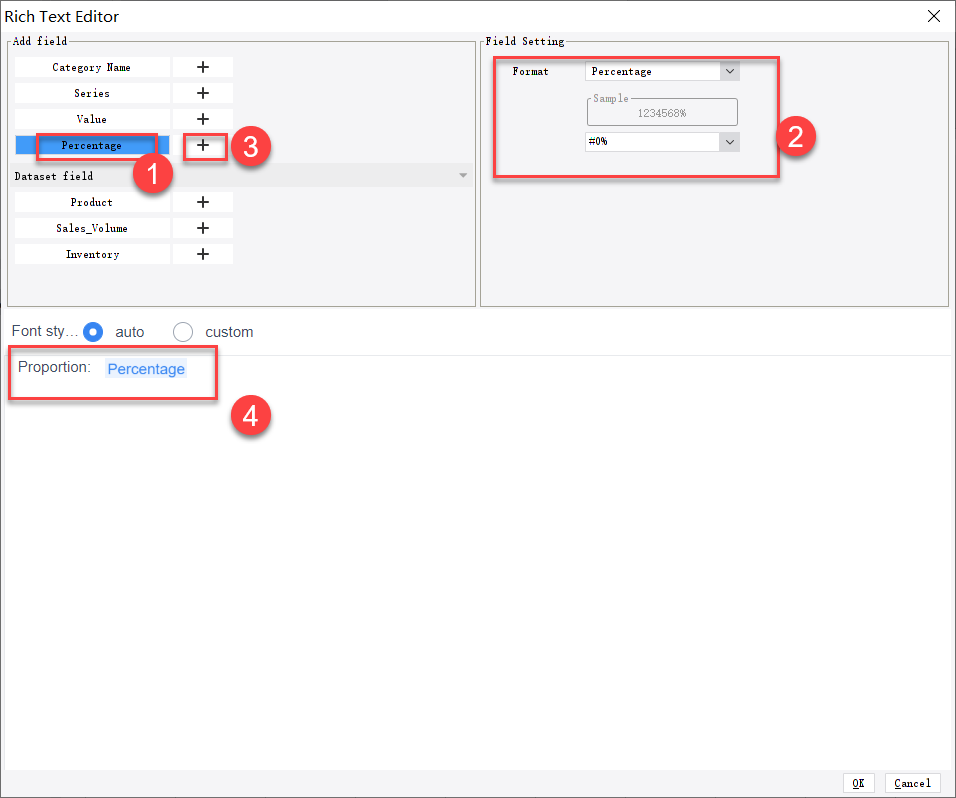The width and height of the screenshot is (956, 798).
Task: Click the Percentage tag in the editor
Action: (146, 369)
